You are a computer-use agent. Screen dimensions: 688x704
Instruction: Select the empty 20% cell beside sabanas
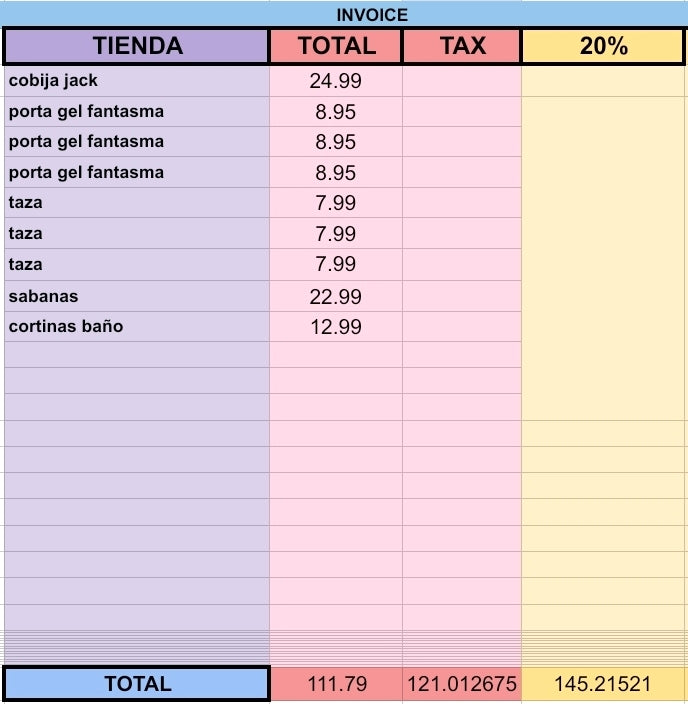603,296
